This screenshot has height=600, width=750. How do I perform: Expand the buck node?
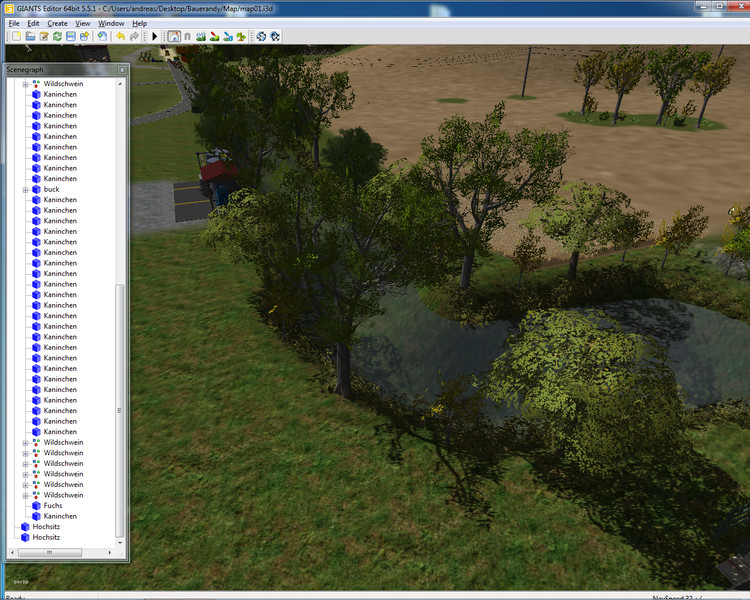(25, 190)
